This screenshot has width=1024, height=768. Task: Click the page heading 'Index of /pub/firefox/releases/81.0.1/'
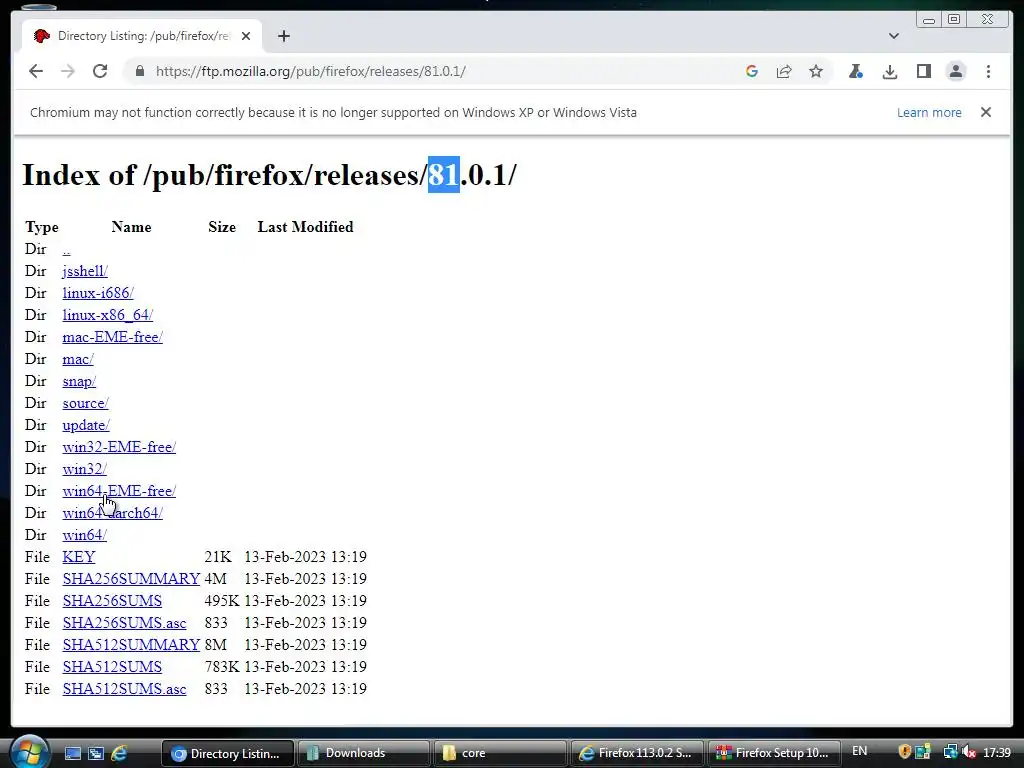pyautogui.click(x=269, y=175)
